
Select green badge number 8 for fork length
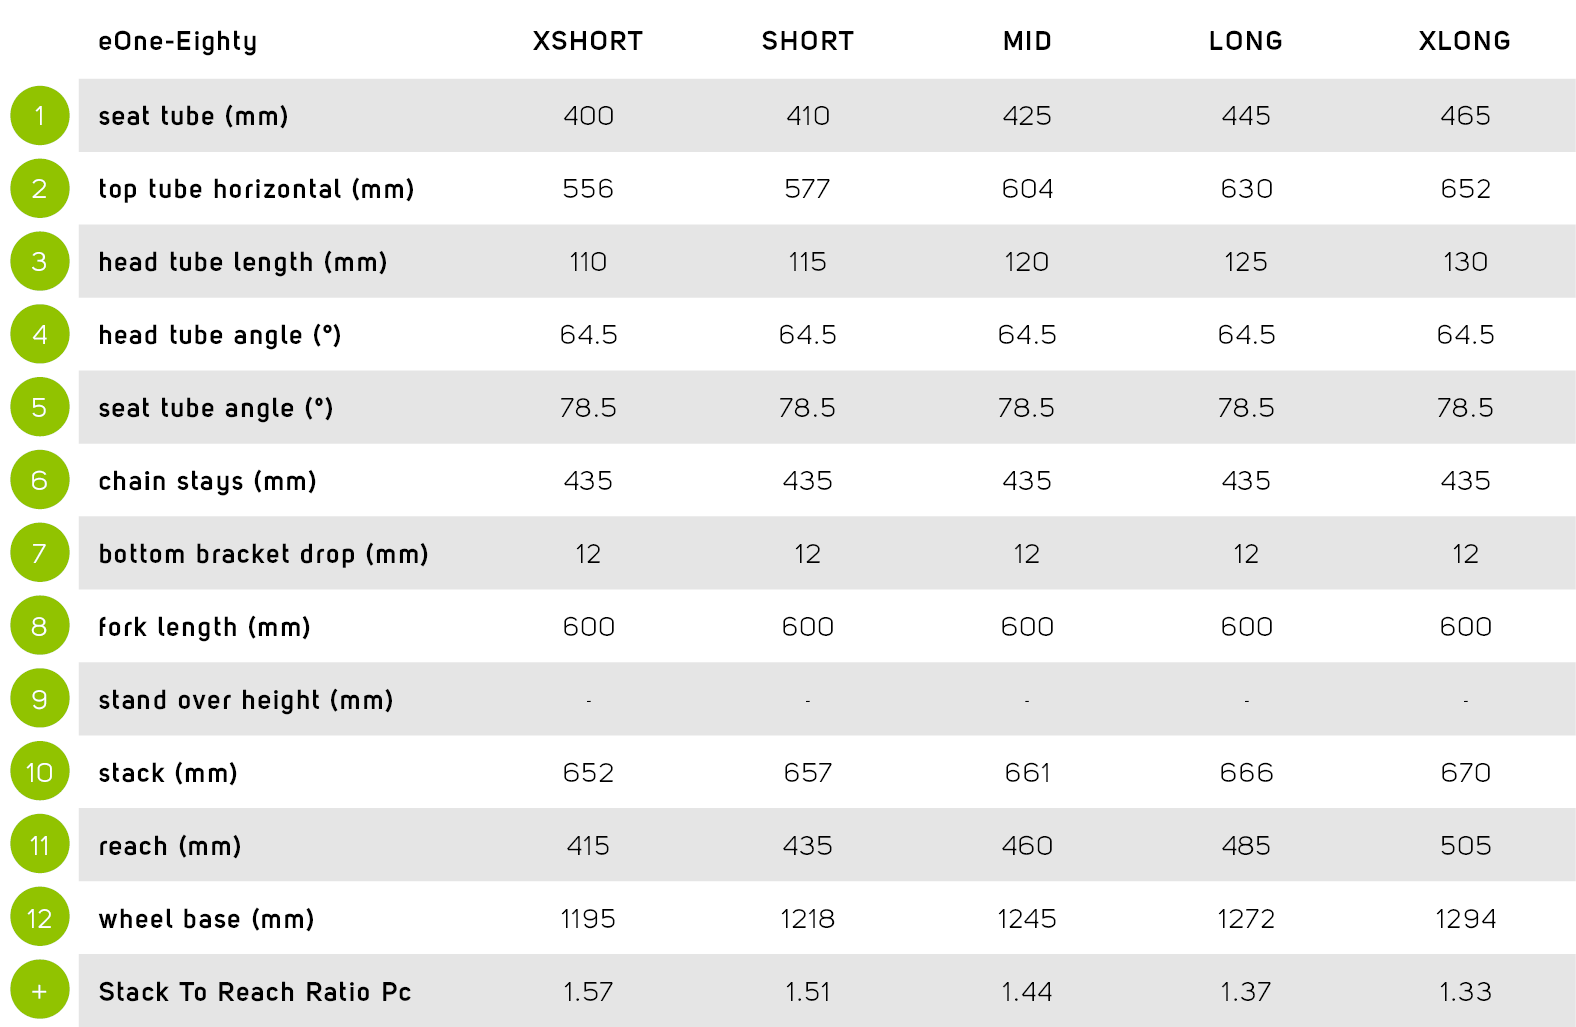39,627
